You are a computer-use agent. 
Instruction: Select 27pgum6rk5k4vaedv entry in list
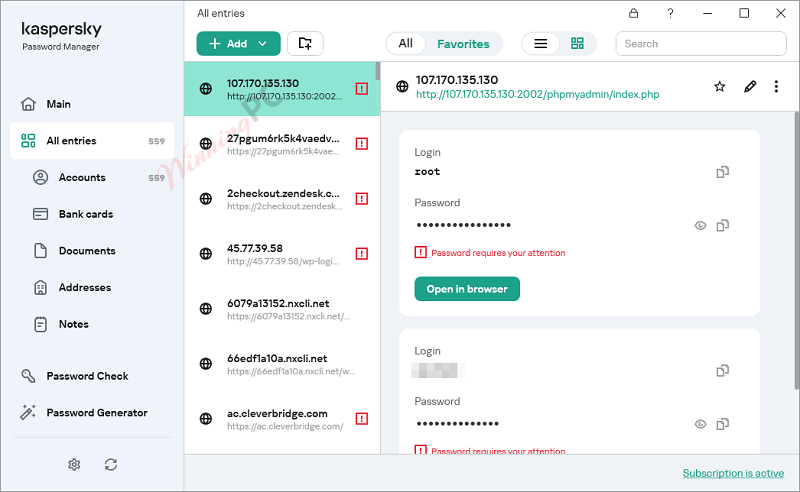[282, 144]
